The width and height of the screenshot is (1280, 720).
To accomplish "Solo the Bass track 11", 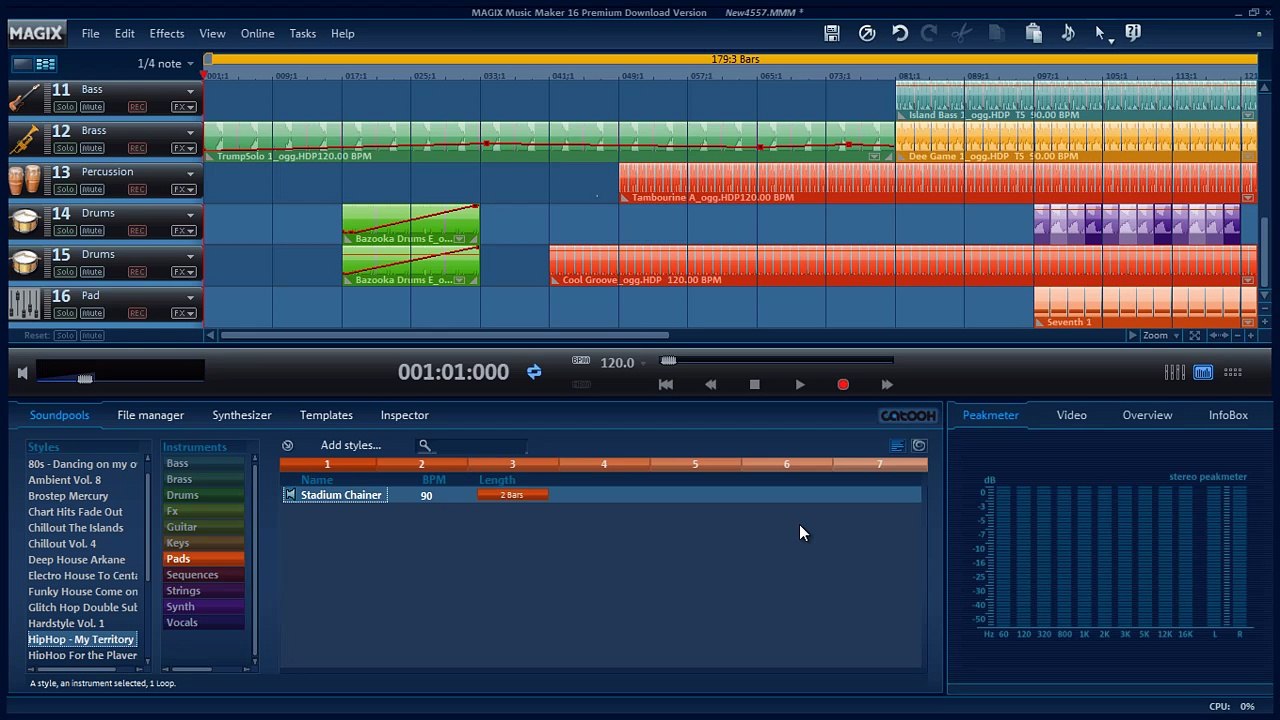I will 65,107.
